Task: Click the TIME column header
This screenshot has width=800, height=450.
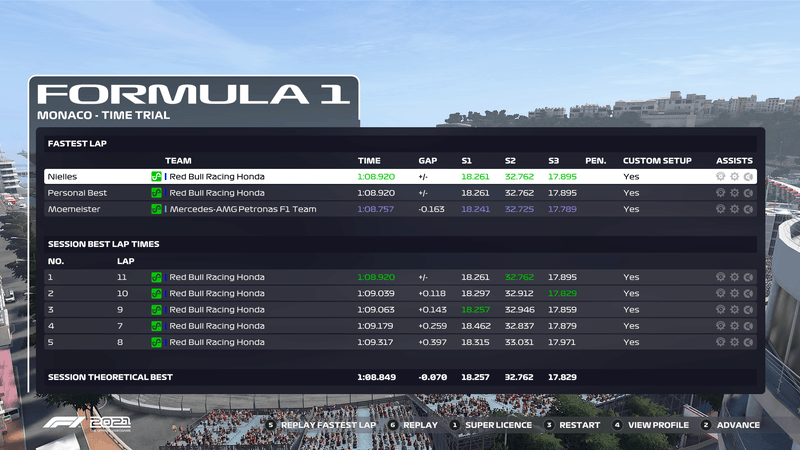Action: [369, 161]
